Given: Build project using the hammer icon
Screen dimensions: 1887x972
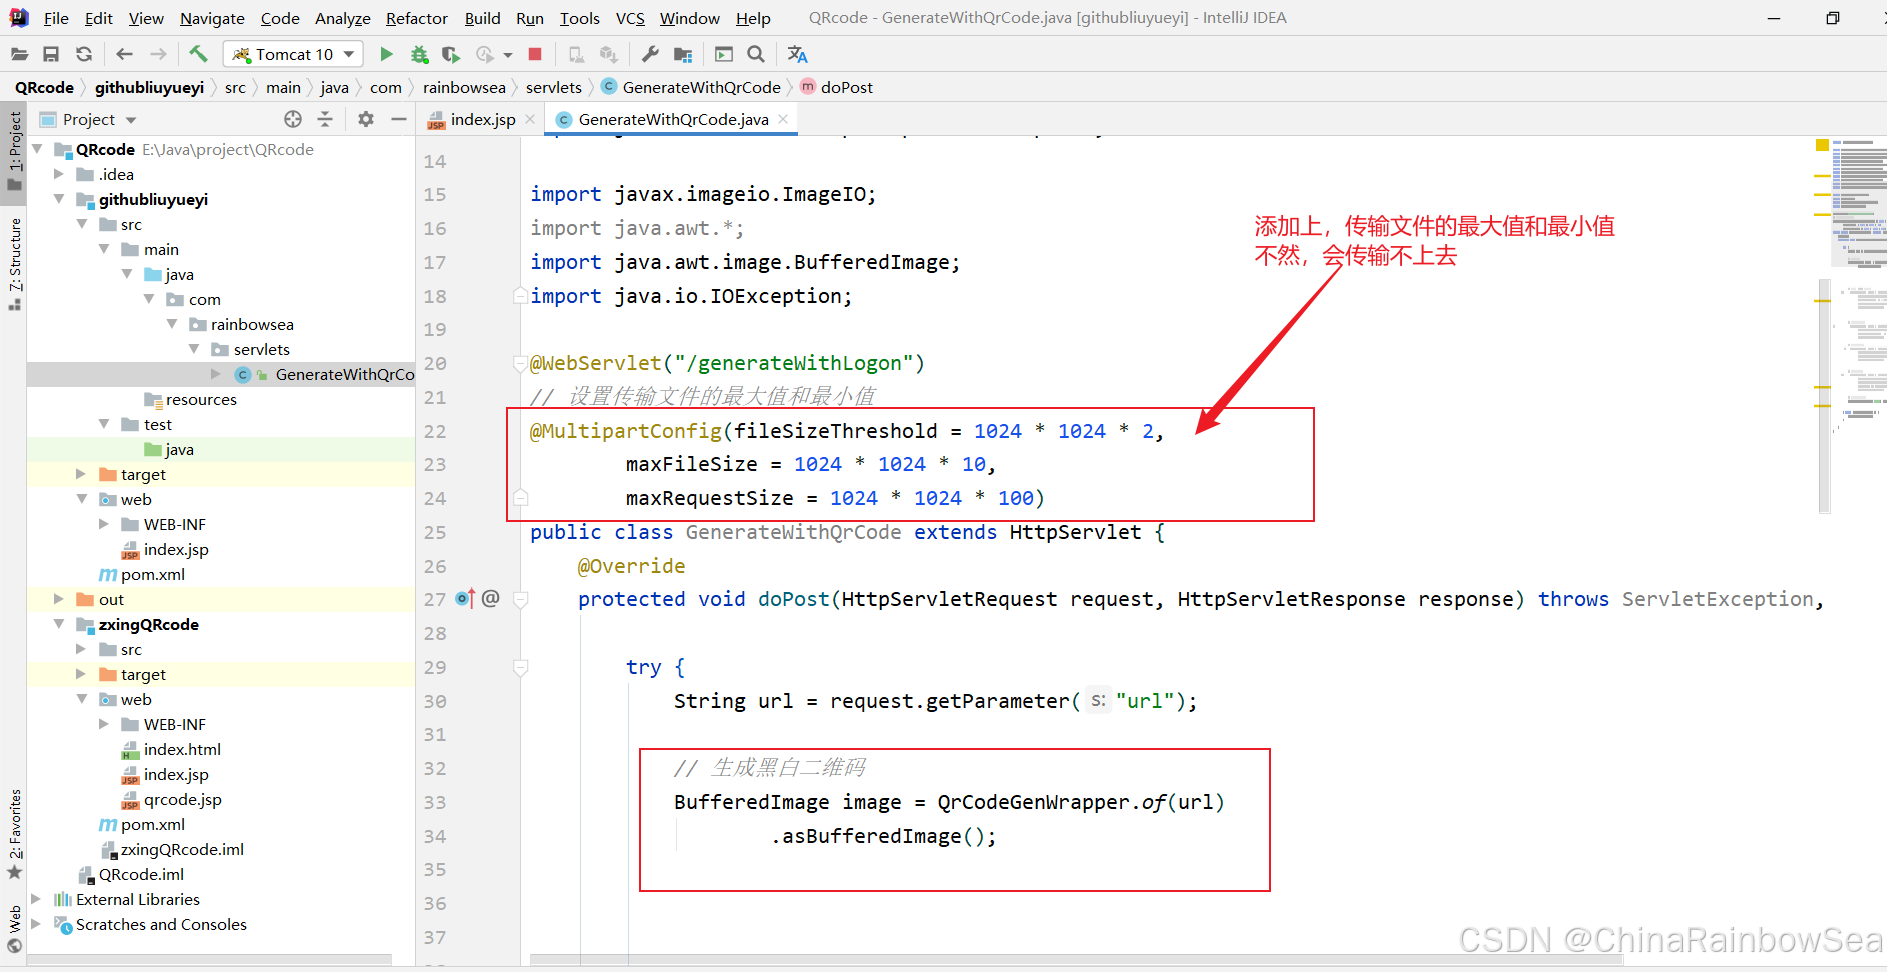Looking at the screenshot, I should 198,54.
